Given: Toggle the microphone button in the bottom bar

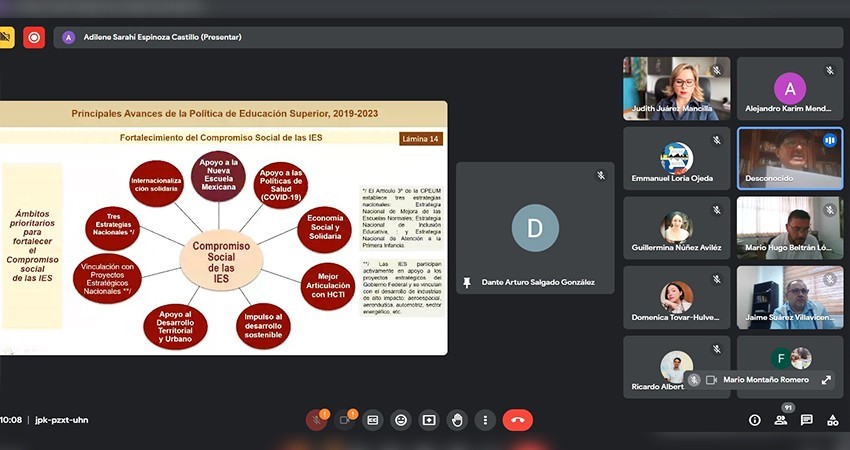Looking at the screenshot, I should point(316,420).
